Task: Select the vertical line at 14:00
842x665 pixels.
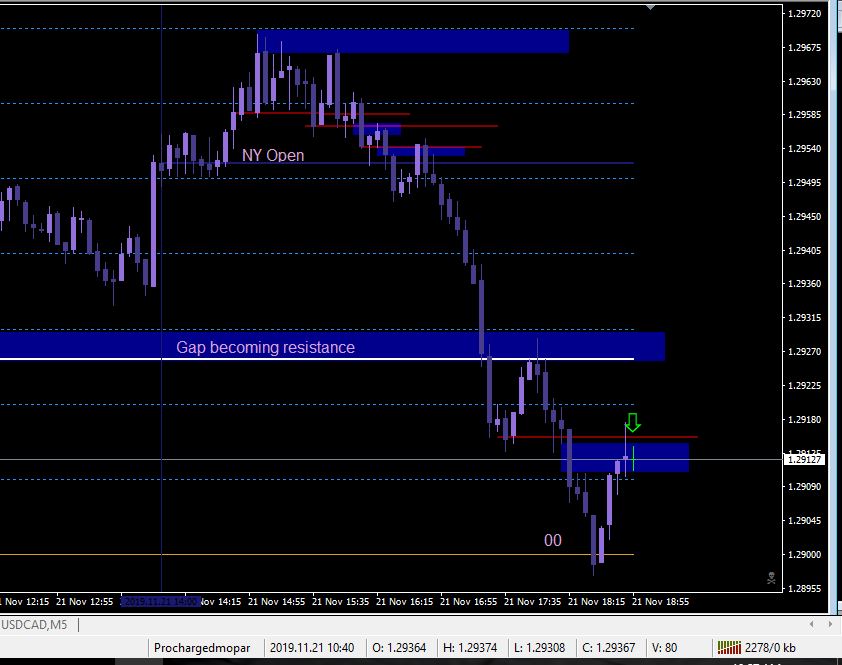Action: [162, 301]
